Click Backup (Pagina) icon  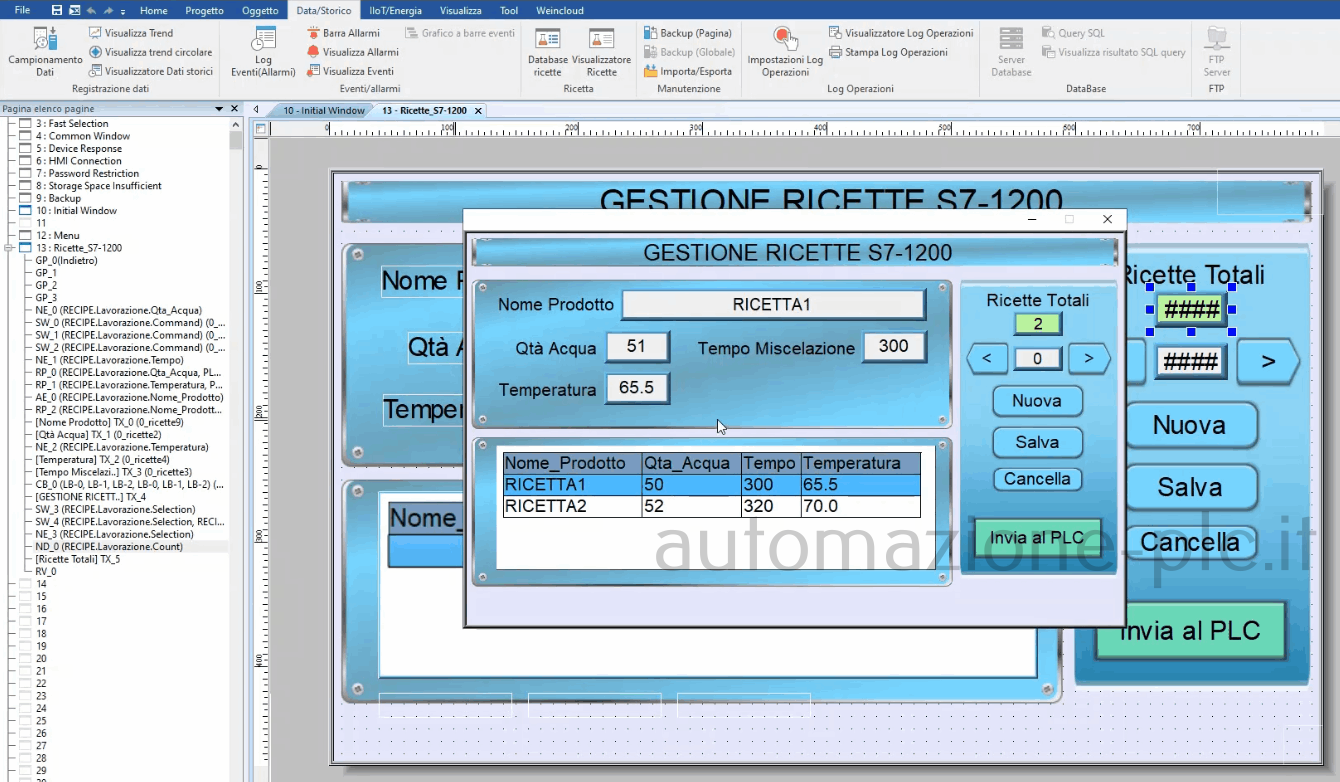[x=650, y=33]
